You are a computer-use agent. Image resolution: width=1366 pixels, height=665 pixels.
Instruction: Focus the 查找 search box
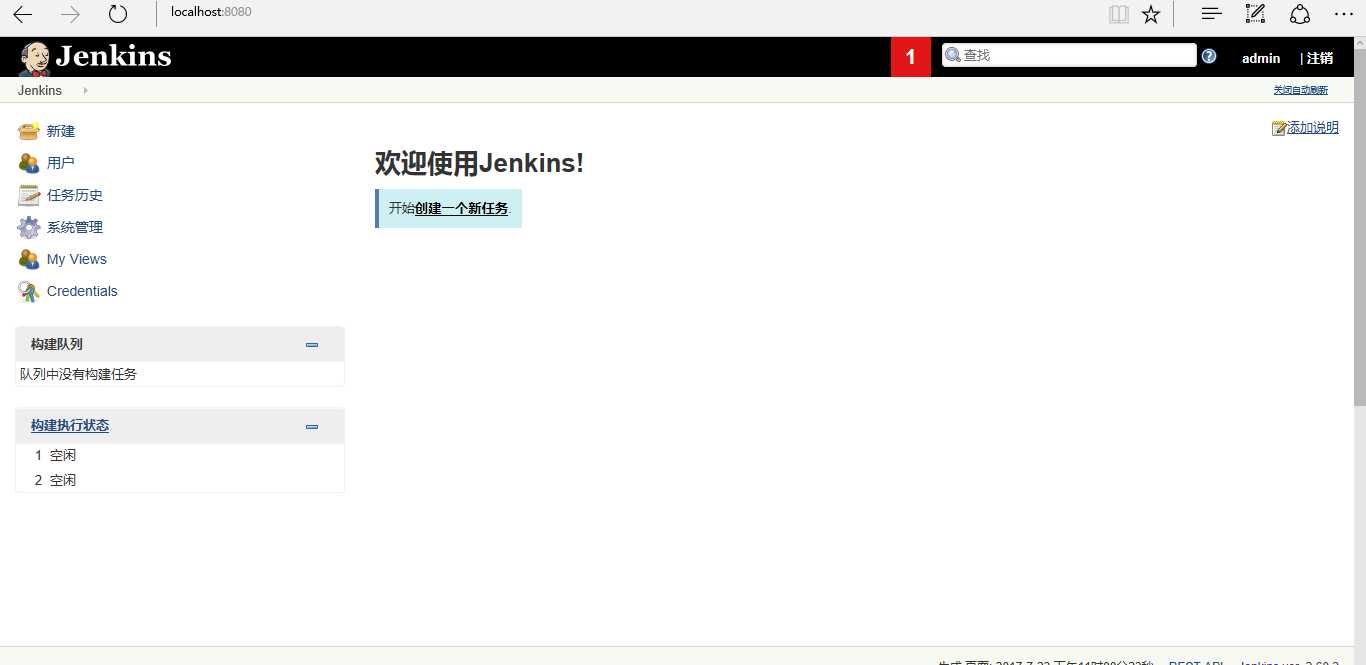(x=1069, y=55)
